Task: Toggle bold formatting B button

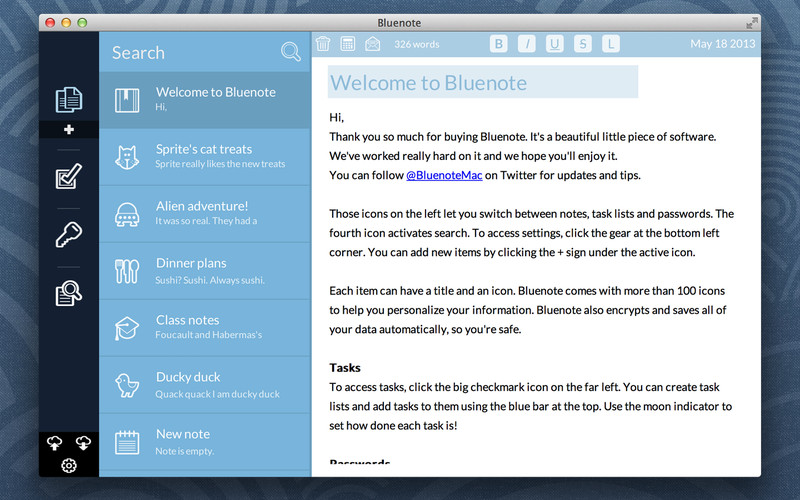Action: (x=498, y=44)
